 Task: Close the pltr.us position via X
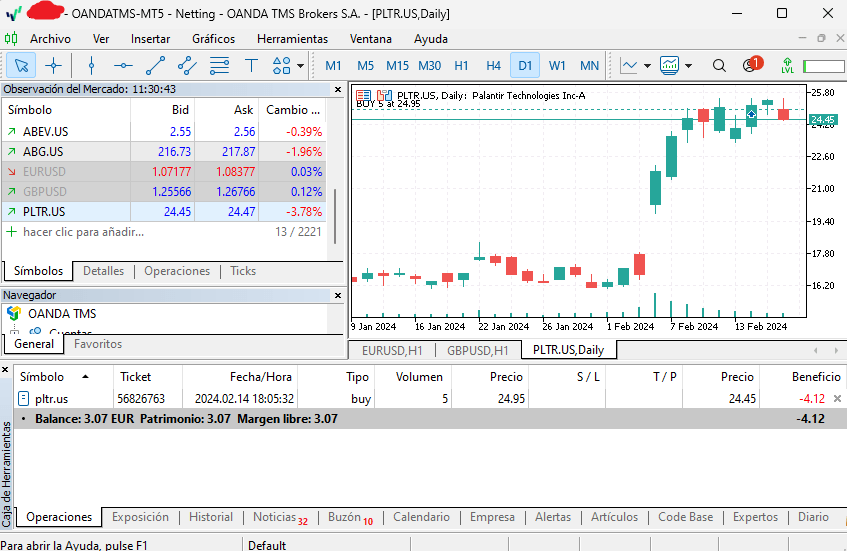click(x=837, y=399)
